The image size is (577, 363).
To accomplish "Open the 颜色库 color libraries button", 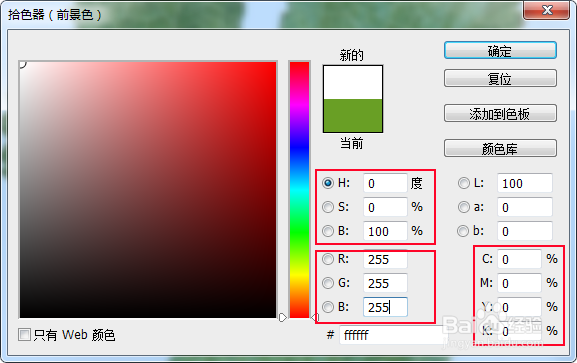I will (x=500, y=148).
